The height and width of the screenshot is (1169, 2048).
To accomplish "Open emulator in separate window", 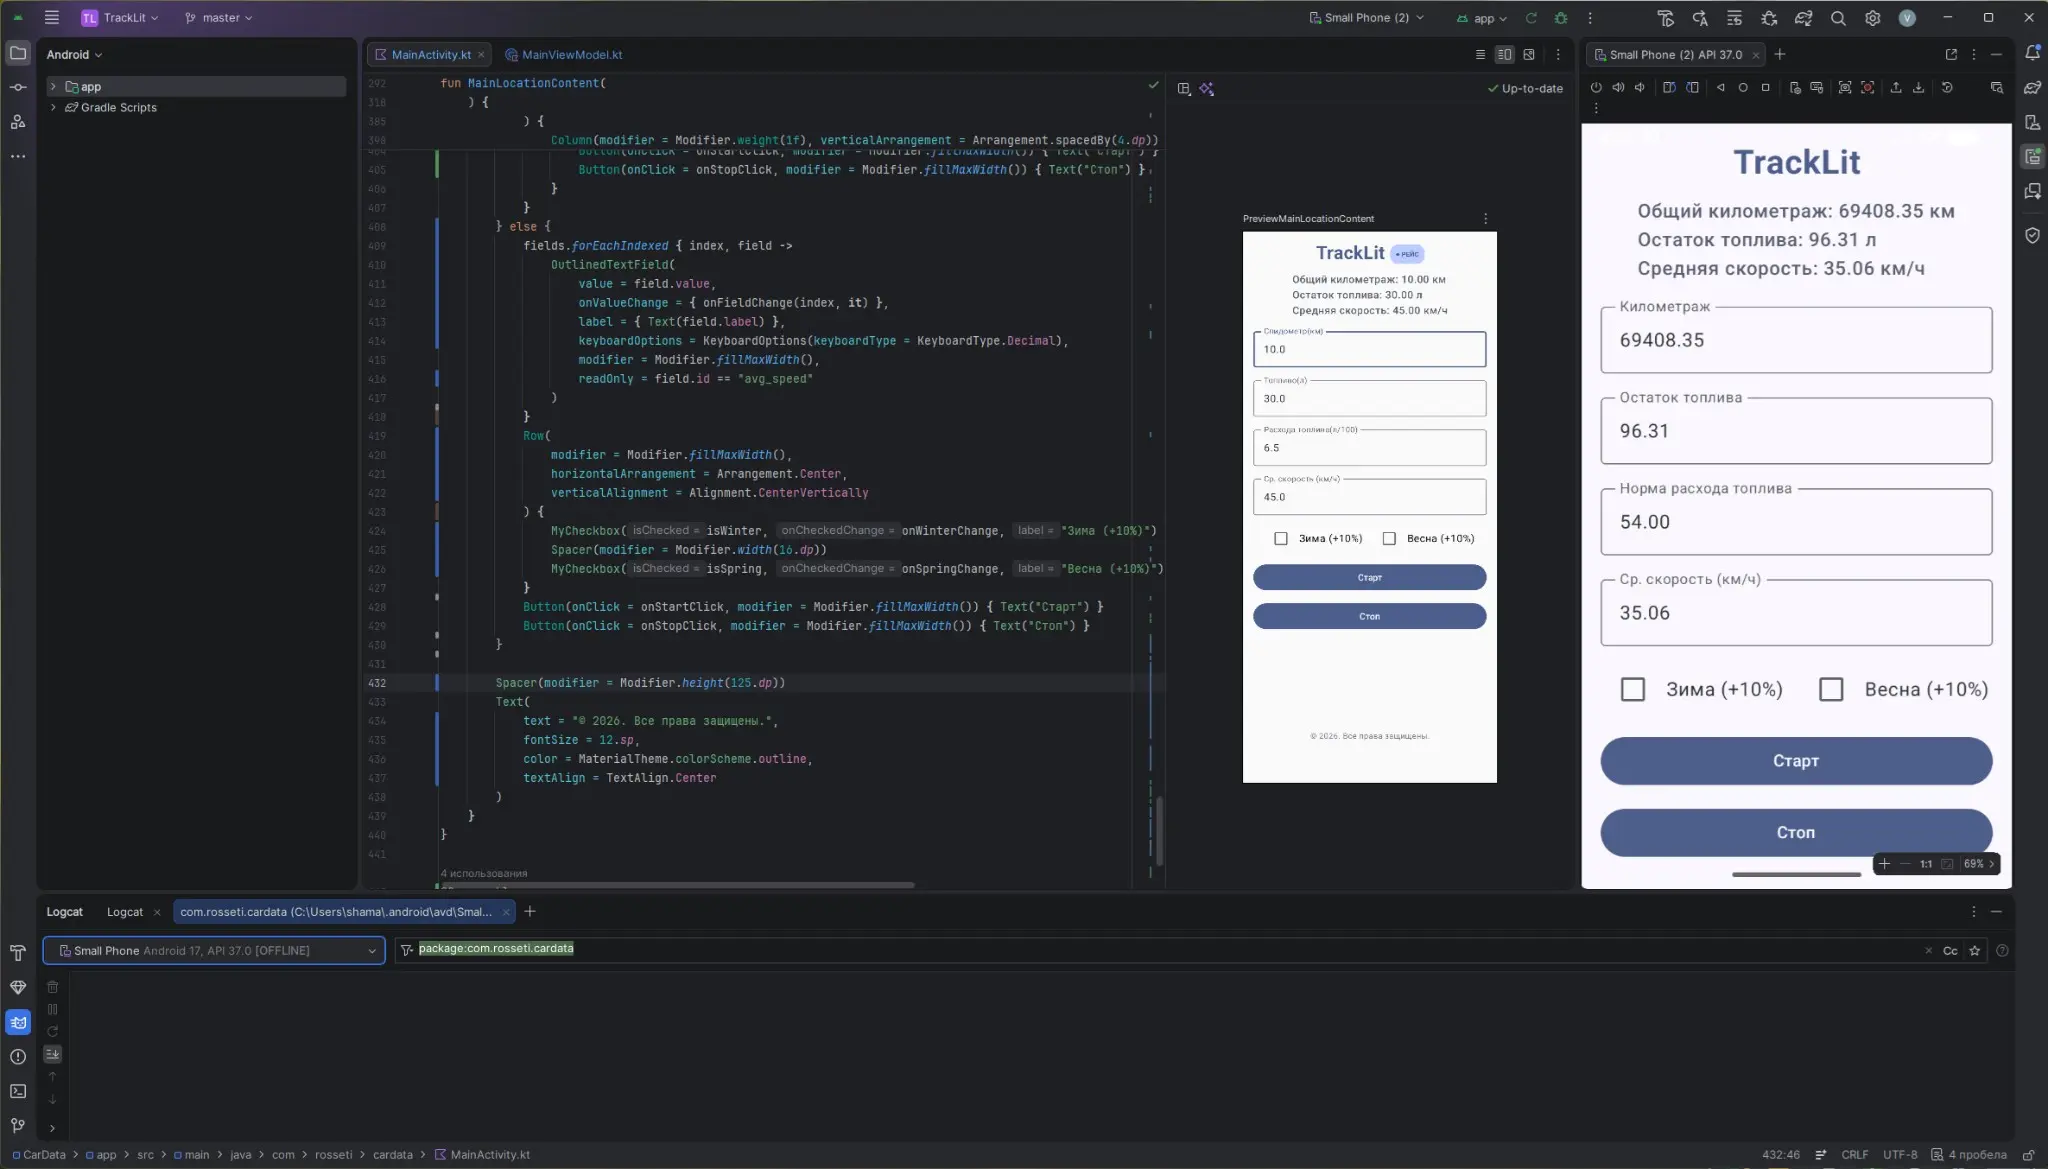I will pyautogui.click(x=1951, y=55).
